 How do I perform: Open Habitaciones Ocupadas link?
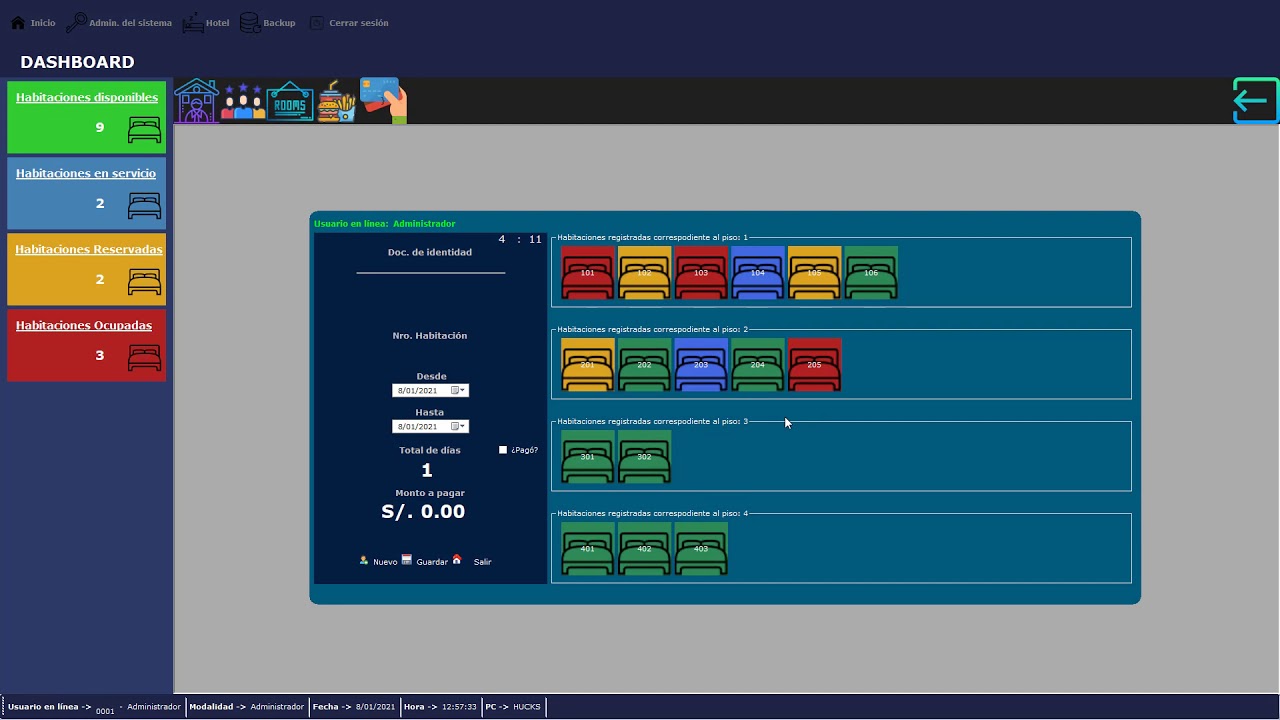click(x=84, y=326)
